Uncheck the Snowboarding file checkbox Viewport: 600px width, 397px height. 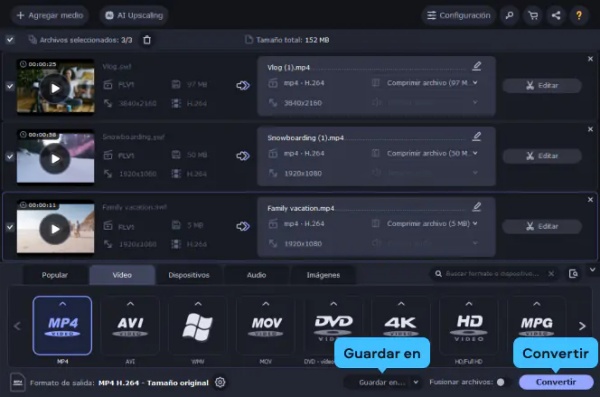pyautogui.click(x=10, y=157)
